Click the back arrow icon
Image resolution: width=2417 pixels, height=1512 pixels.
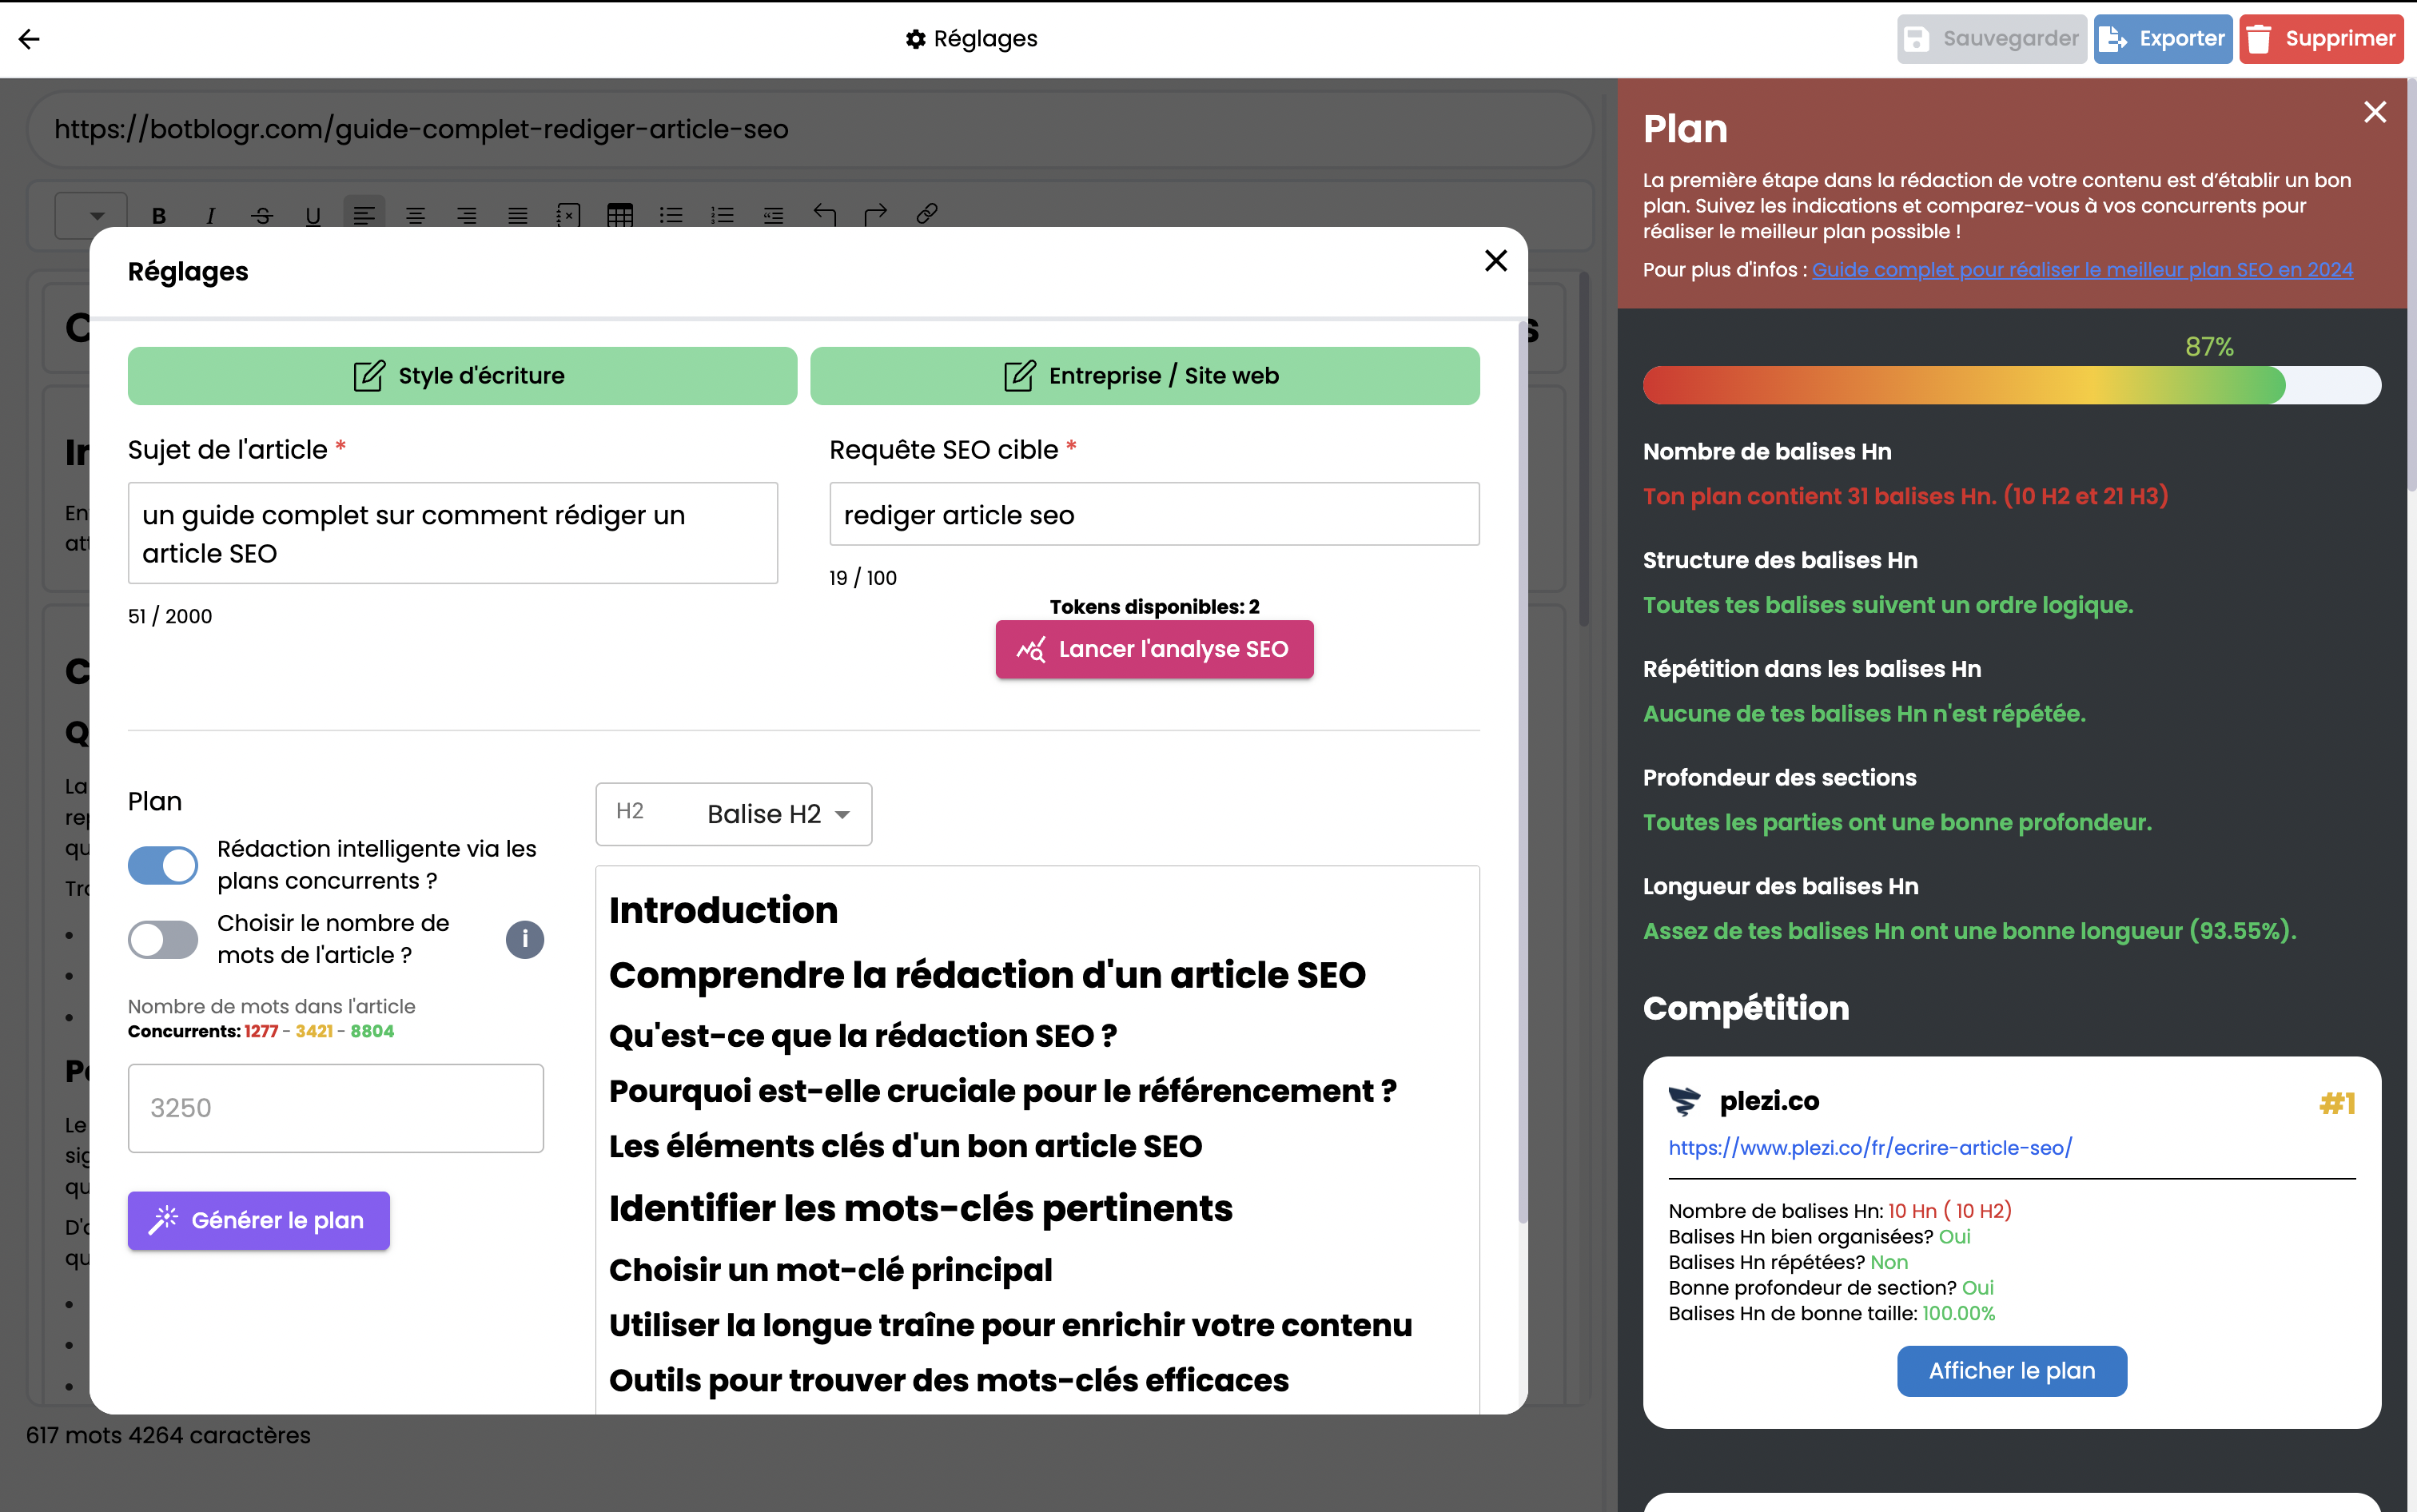pyautogui.click(x=29, y=39)
